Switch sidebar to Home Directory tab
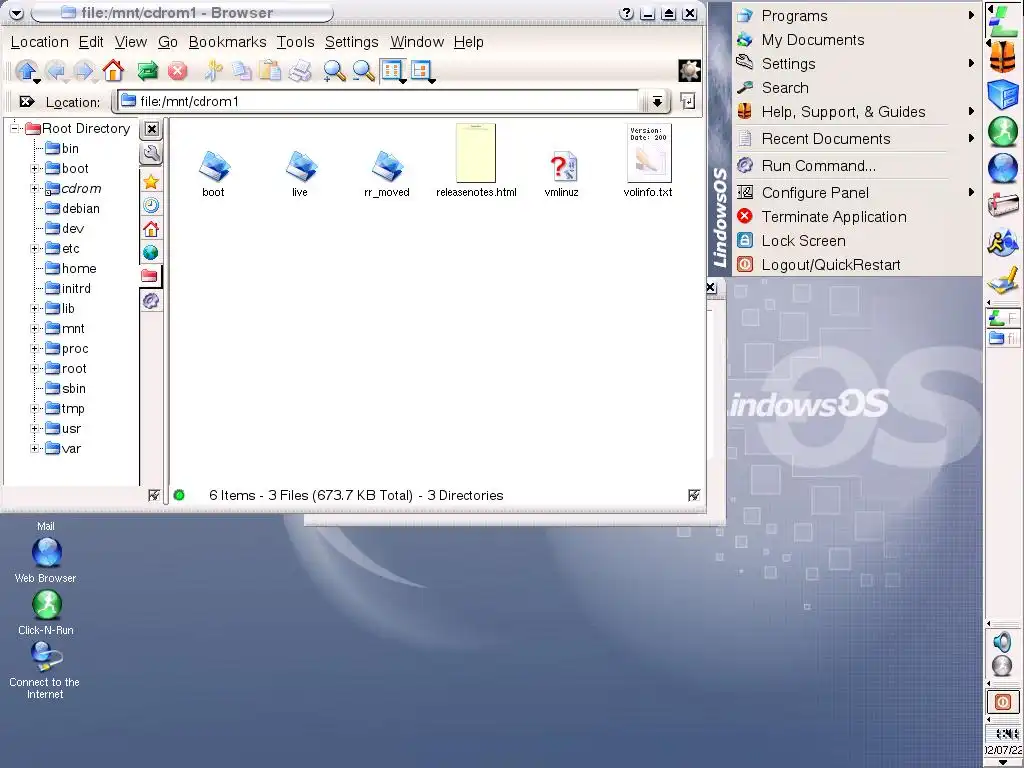The image size is (1024, 768). tap(151, 229)
